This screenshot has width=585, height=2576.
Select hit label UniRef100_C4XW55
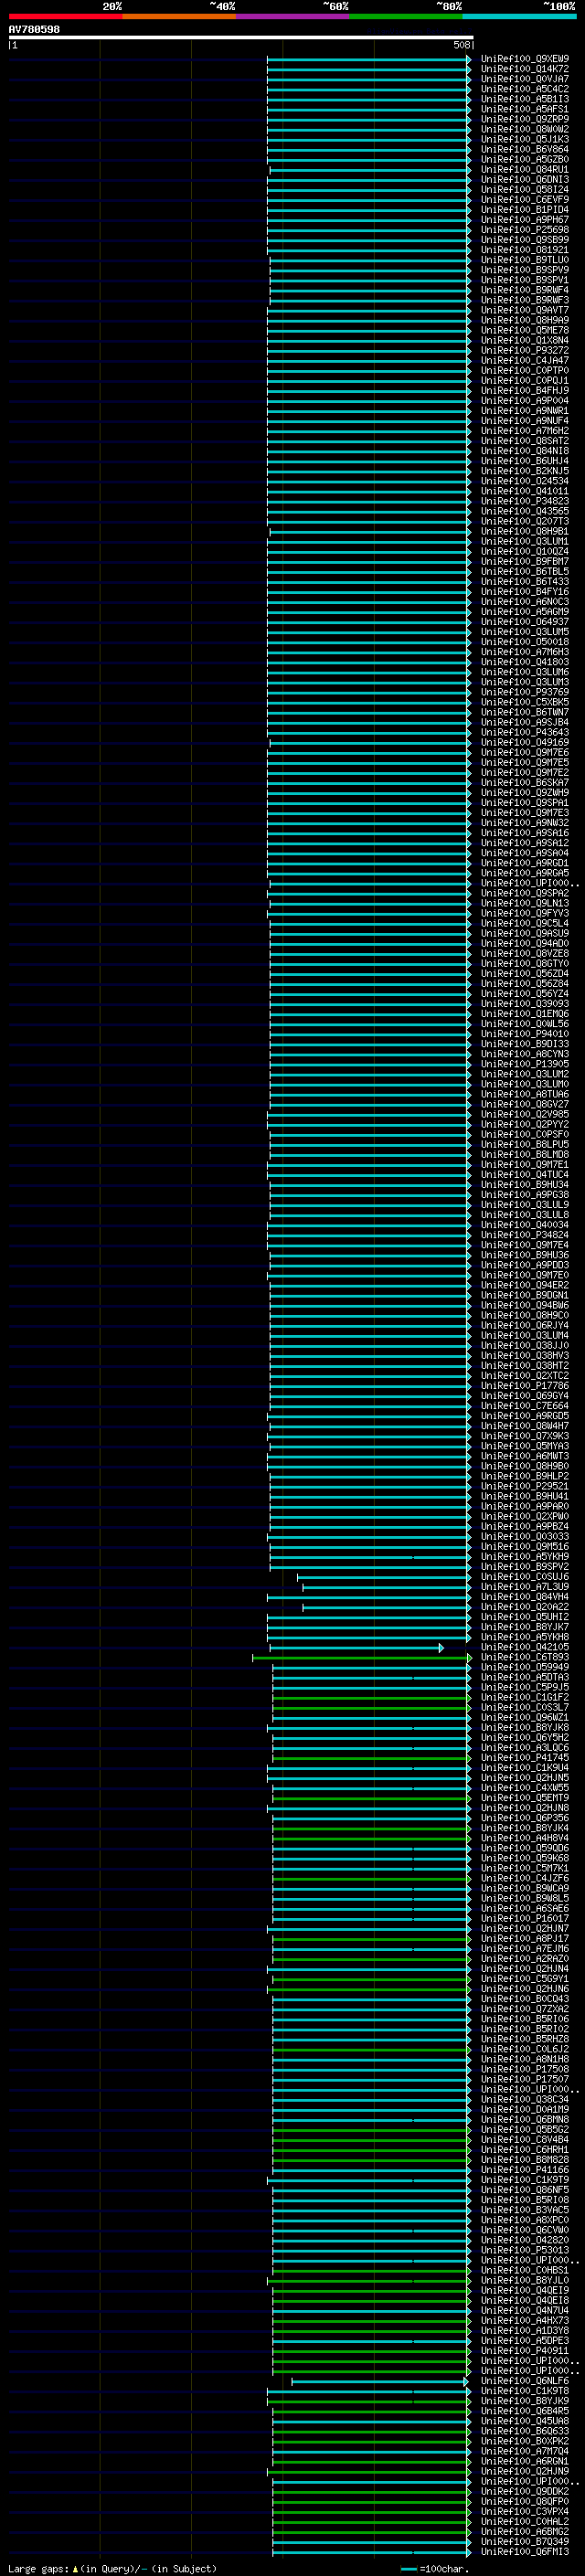525,1788
